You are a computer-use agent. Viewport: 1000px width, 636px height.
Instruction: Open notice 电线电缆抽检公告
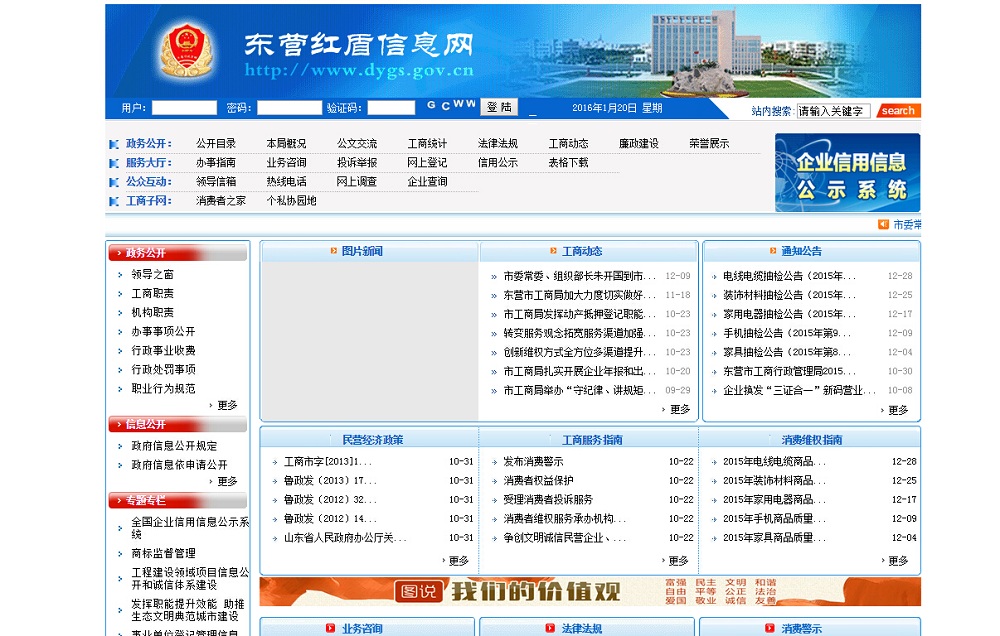(x=790, y=276)
